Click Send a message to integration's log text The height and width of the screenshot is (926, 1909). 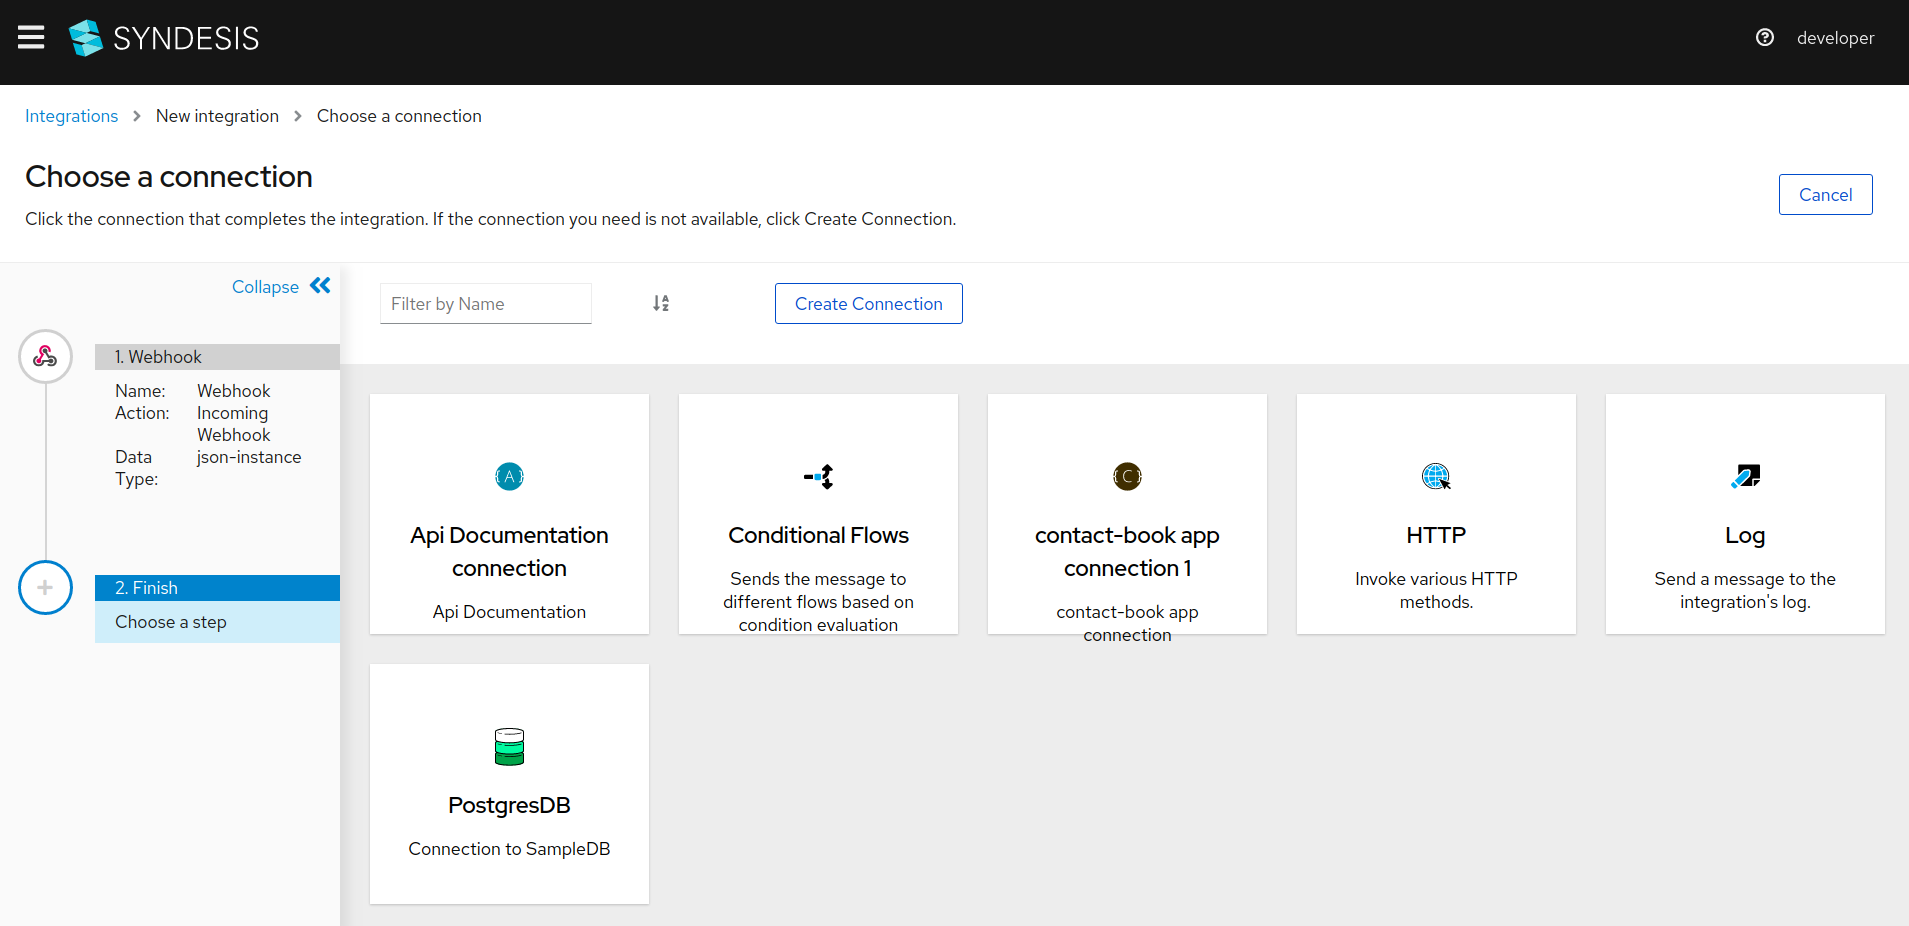pos(1745,590)
